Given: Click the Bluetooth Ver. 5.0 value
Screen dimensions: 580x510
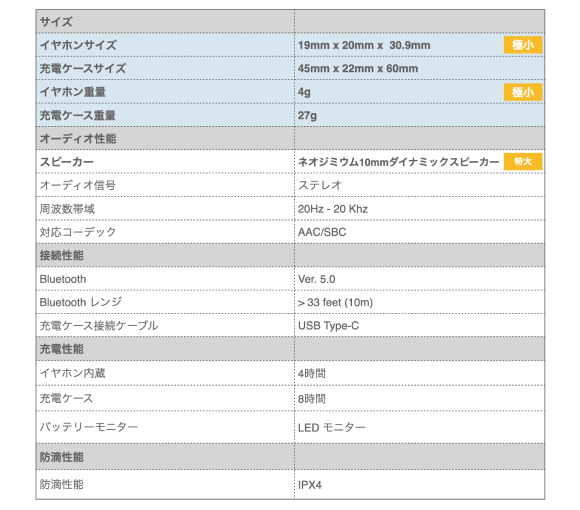Looking at the screenshot, I should coord(317,279).
